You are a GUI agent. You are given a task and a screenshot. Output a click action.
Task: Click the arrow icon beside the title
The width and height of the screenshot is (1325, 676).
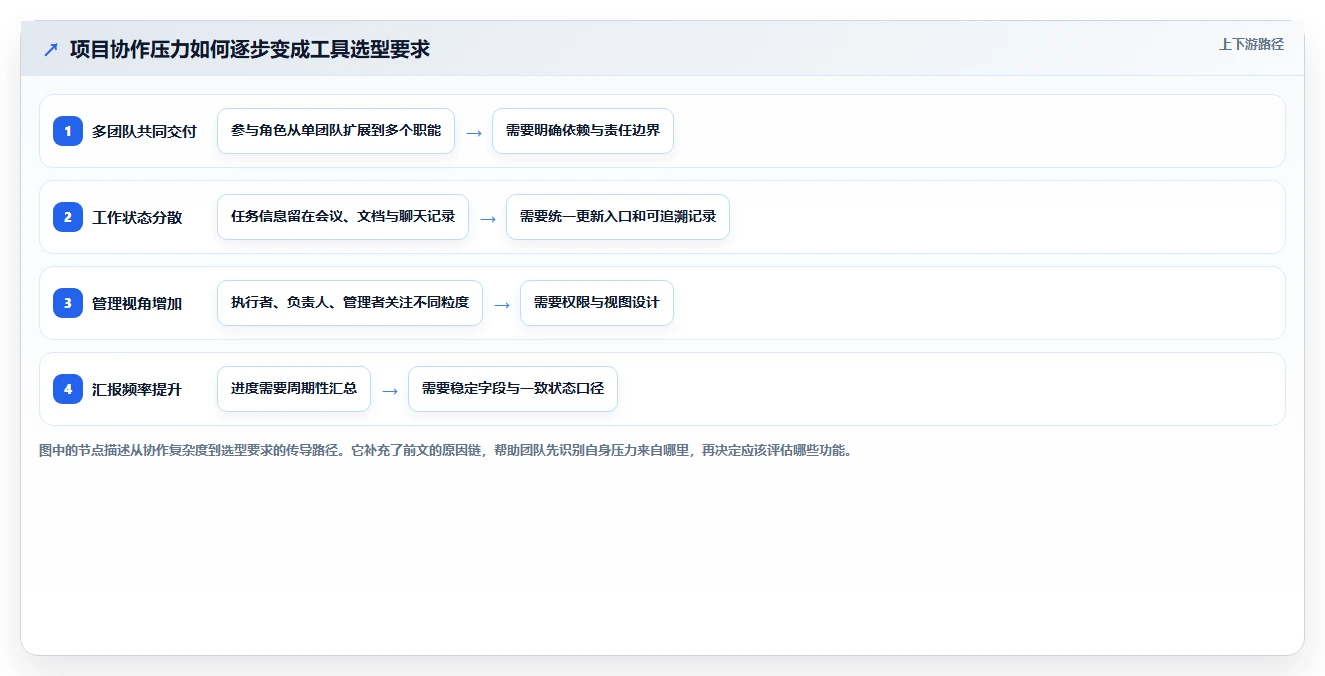coord(51,50)
